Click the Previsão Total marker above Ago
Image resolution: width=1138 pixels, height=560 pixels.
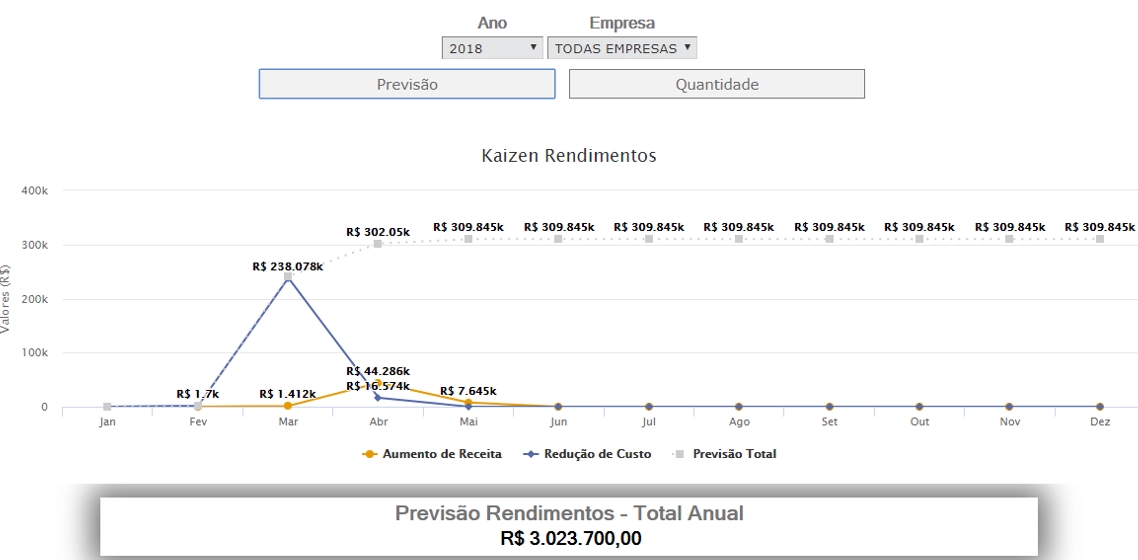[739, 239]
